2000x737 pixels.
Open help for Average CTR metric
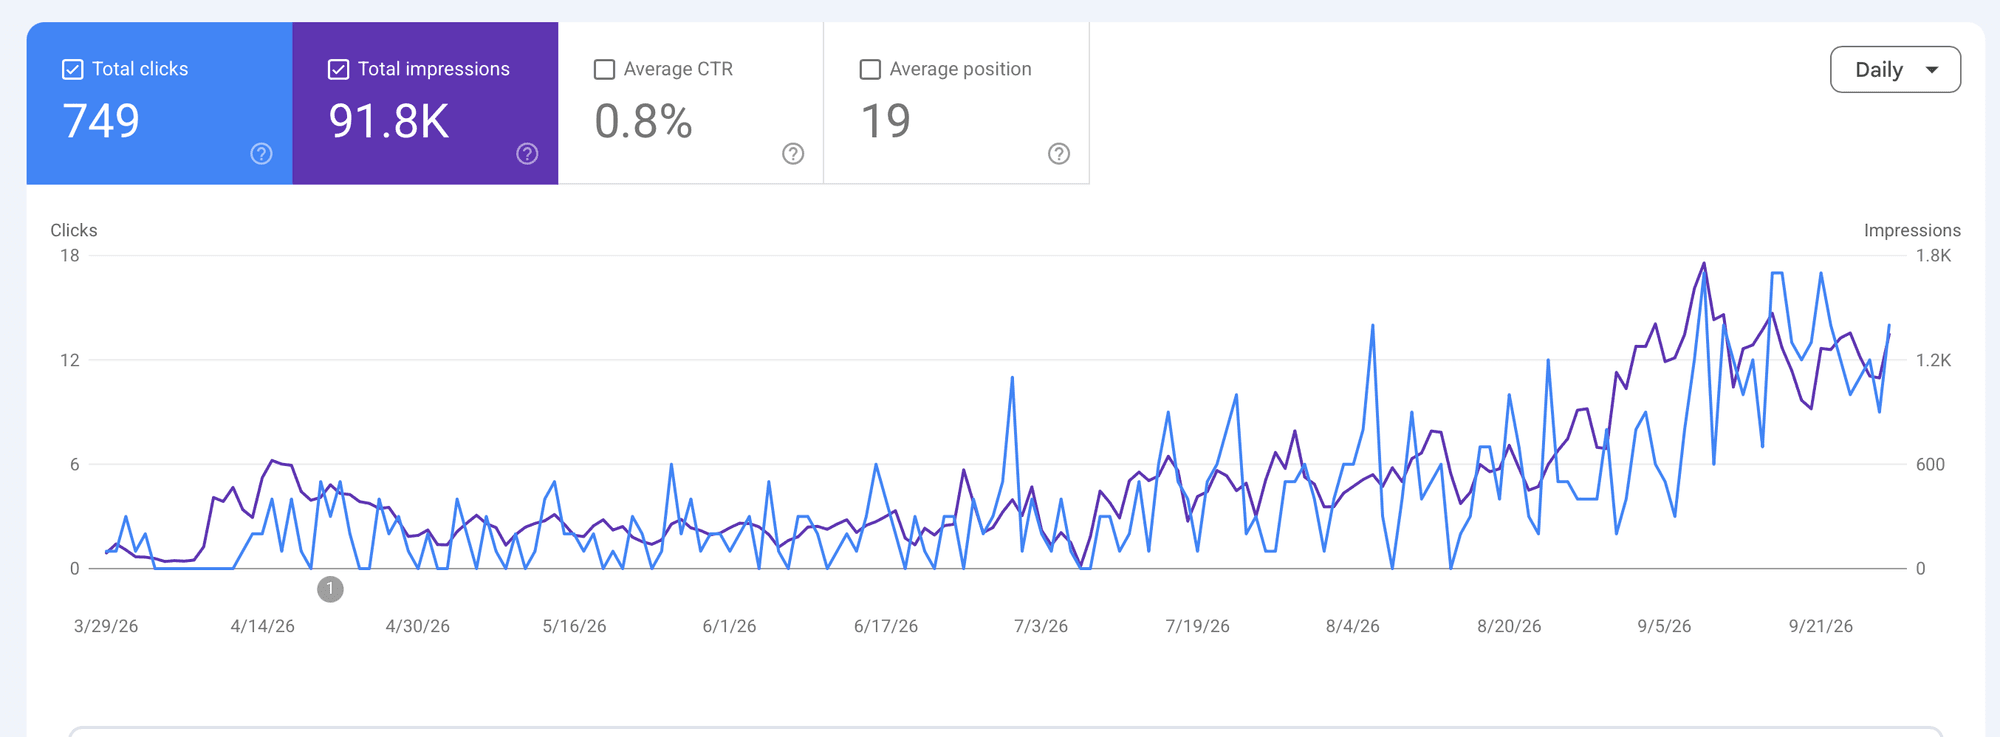(793, 154)
